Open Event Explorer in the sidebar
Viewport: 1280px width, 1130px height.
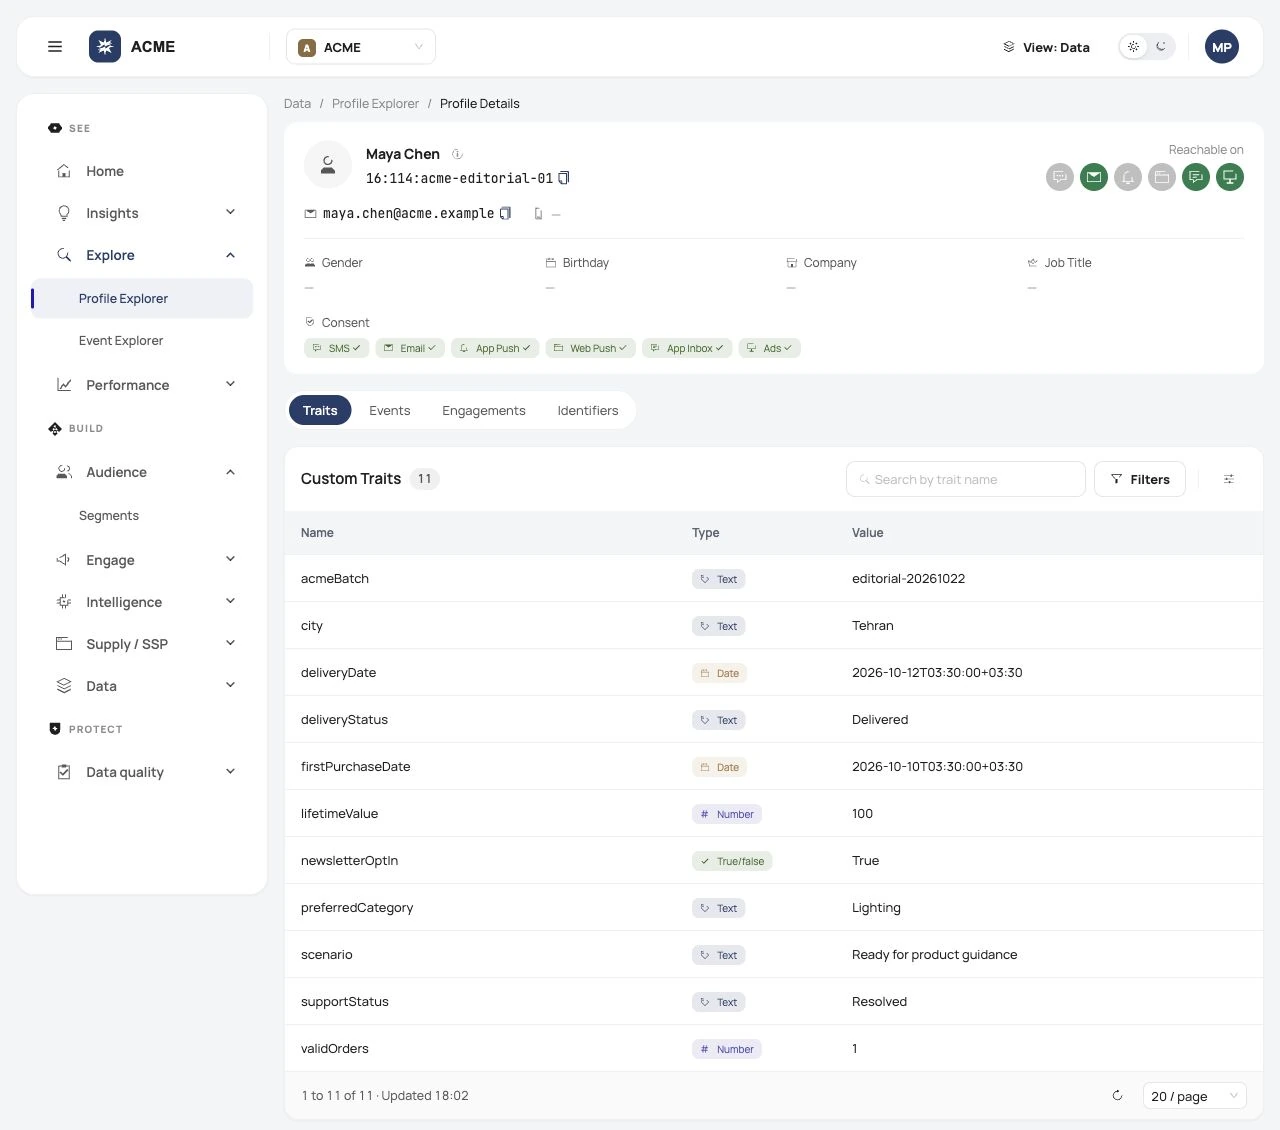tap(142, 341)
